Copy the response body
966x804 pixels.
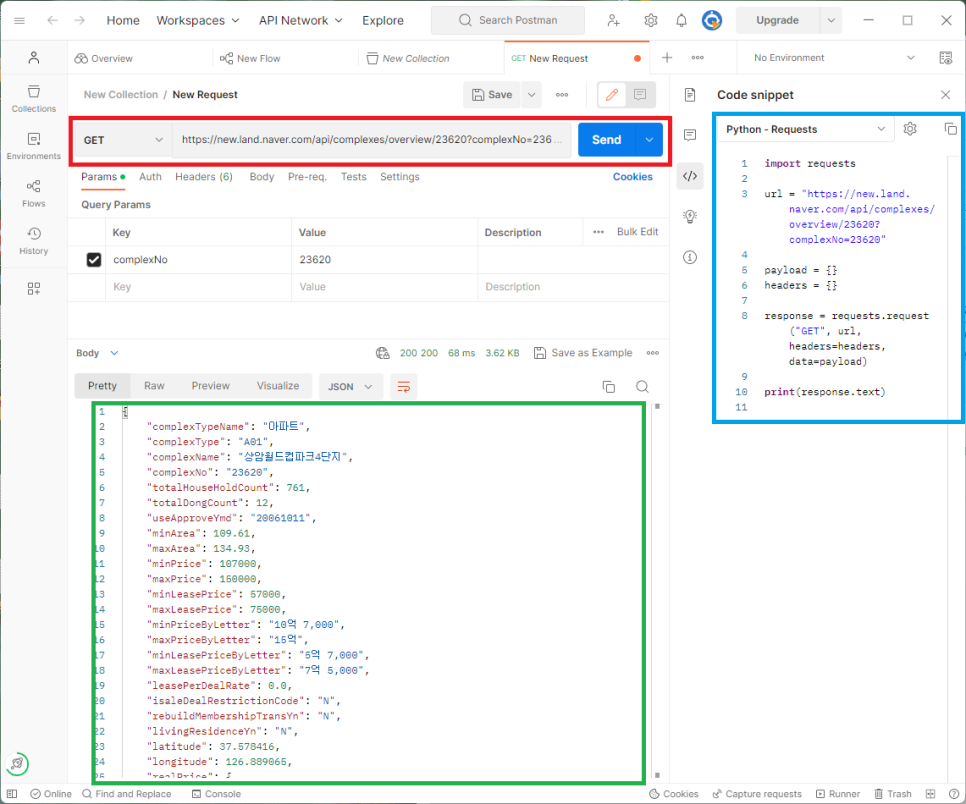[609, 386]
